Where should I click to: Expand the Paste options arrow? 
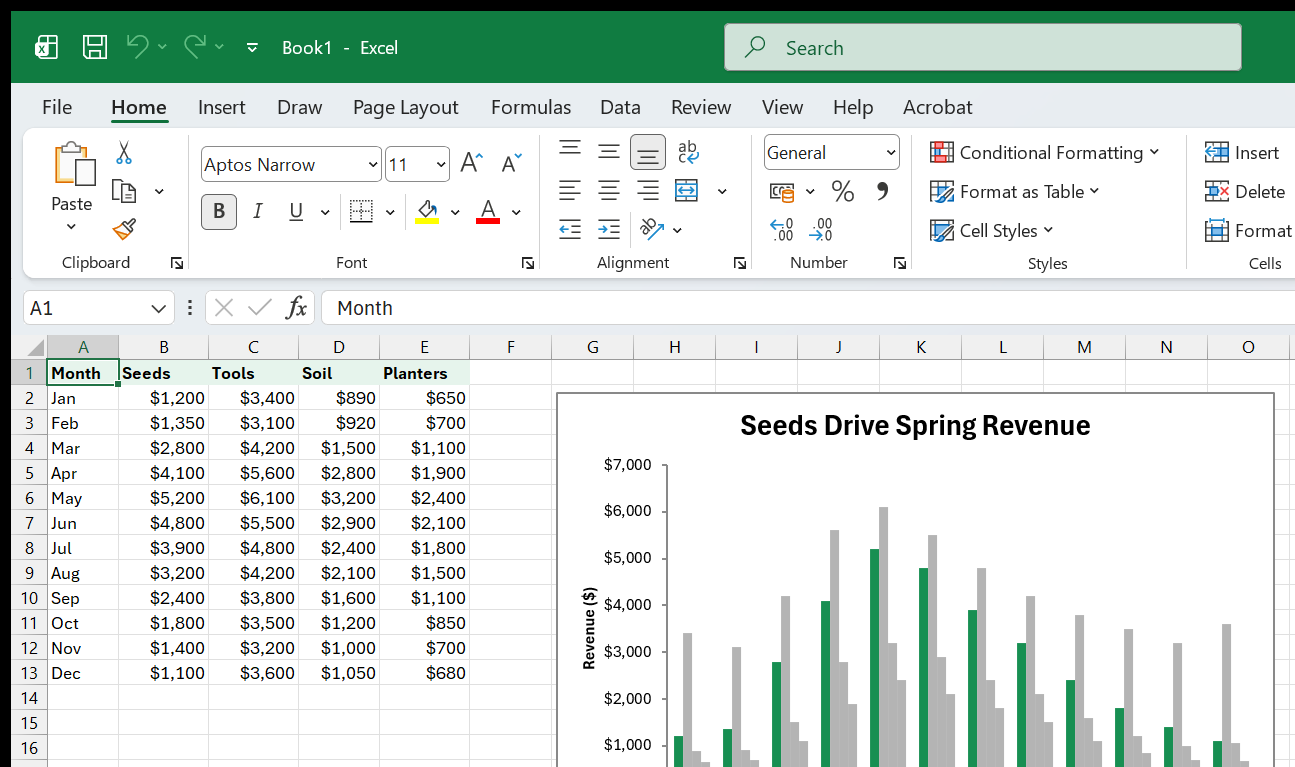71,227
